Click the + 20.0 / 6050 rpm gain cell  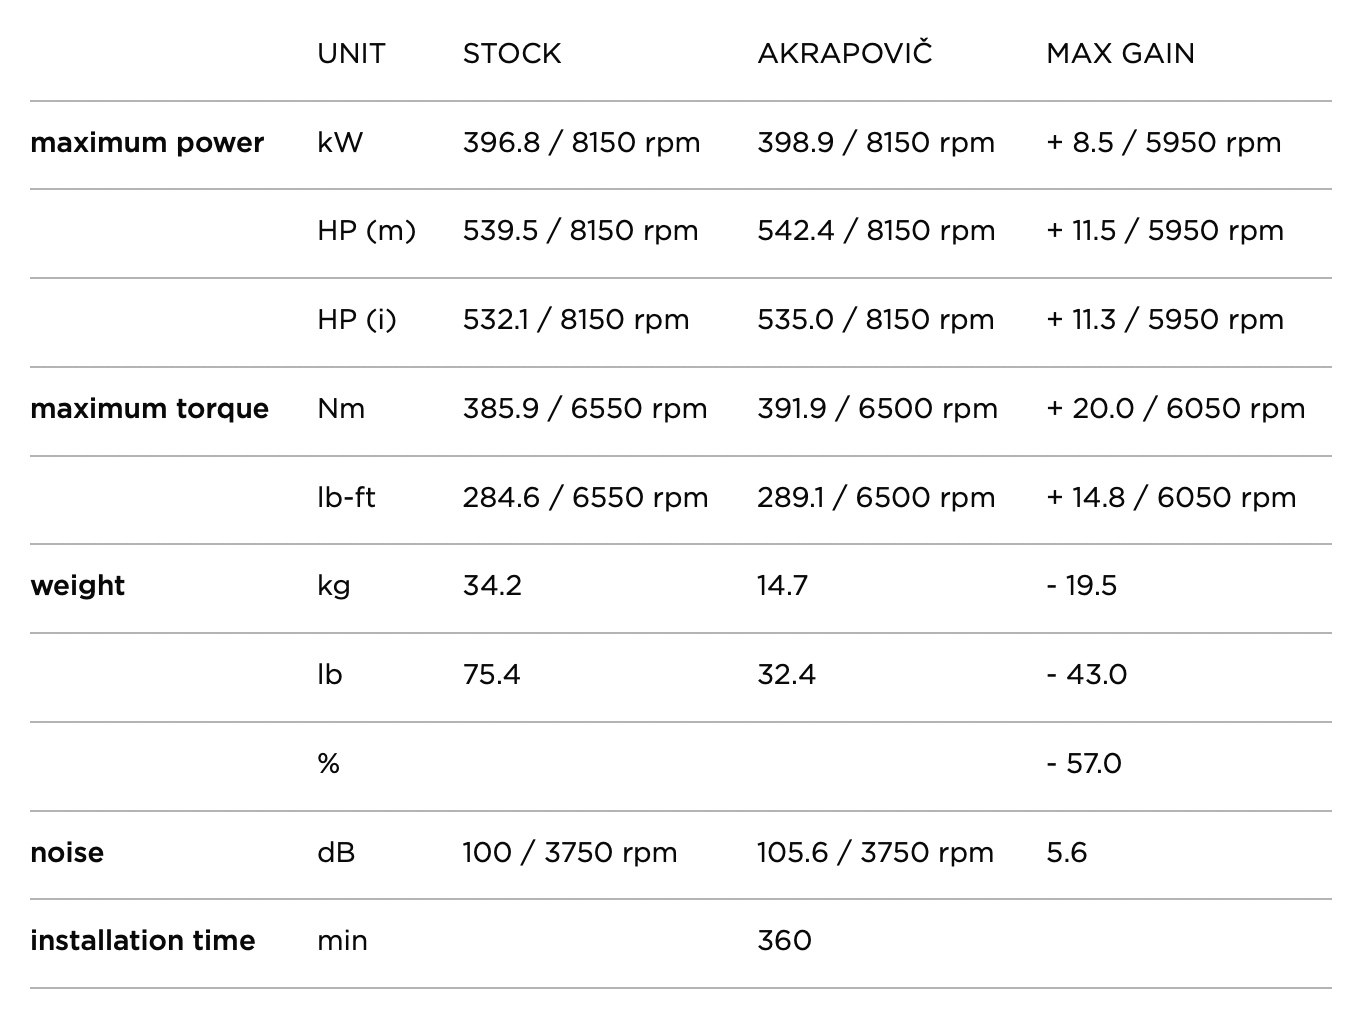(1175, 409)
